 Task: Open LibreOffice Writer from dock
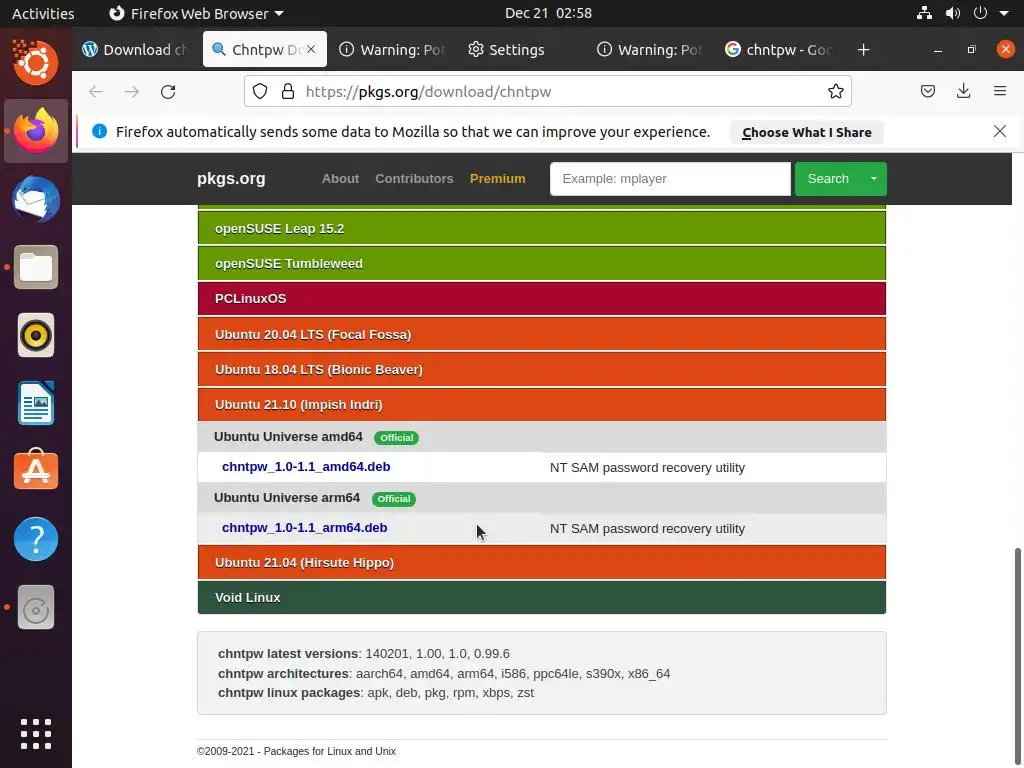pyautogui.click(x=36, y=404)
